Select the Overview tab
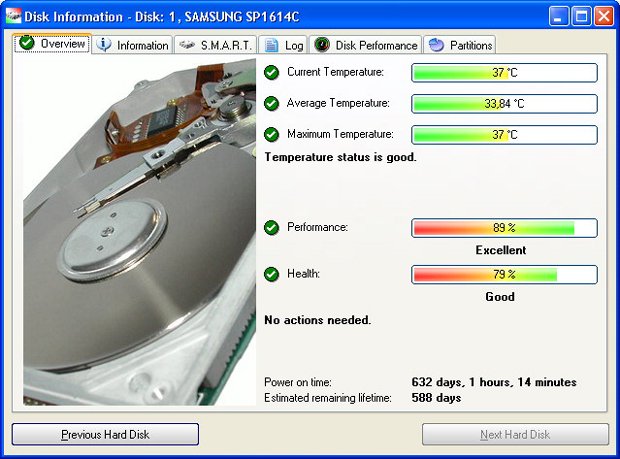Image resolution: width=620 pixels, height=459 pixels. point(54,44)
